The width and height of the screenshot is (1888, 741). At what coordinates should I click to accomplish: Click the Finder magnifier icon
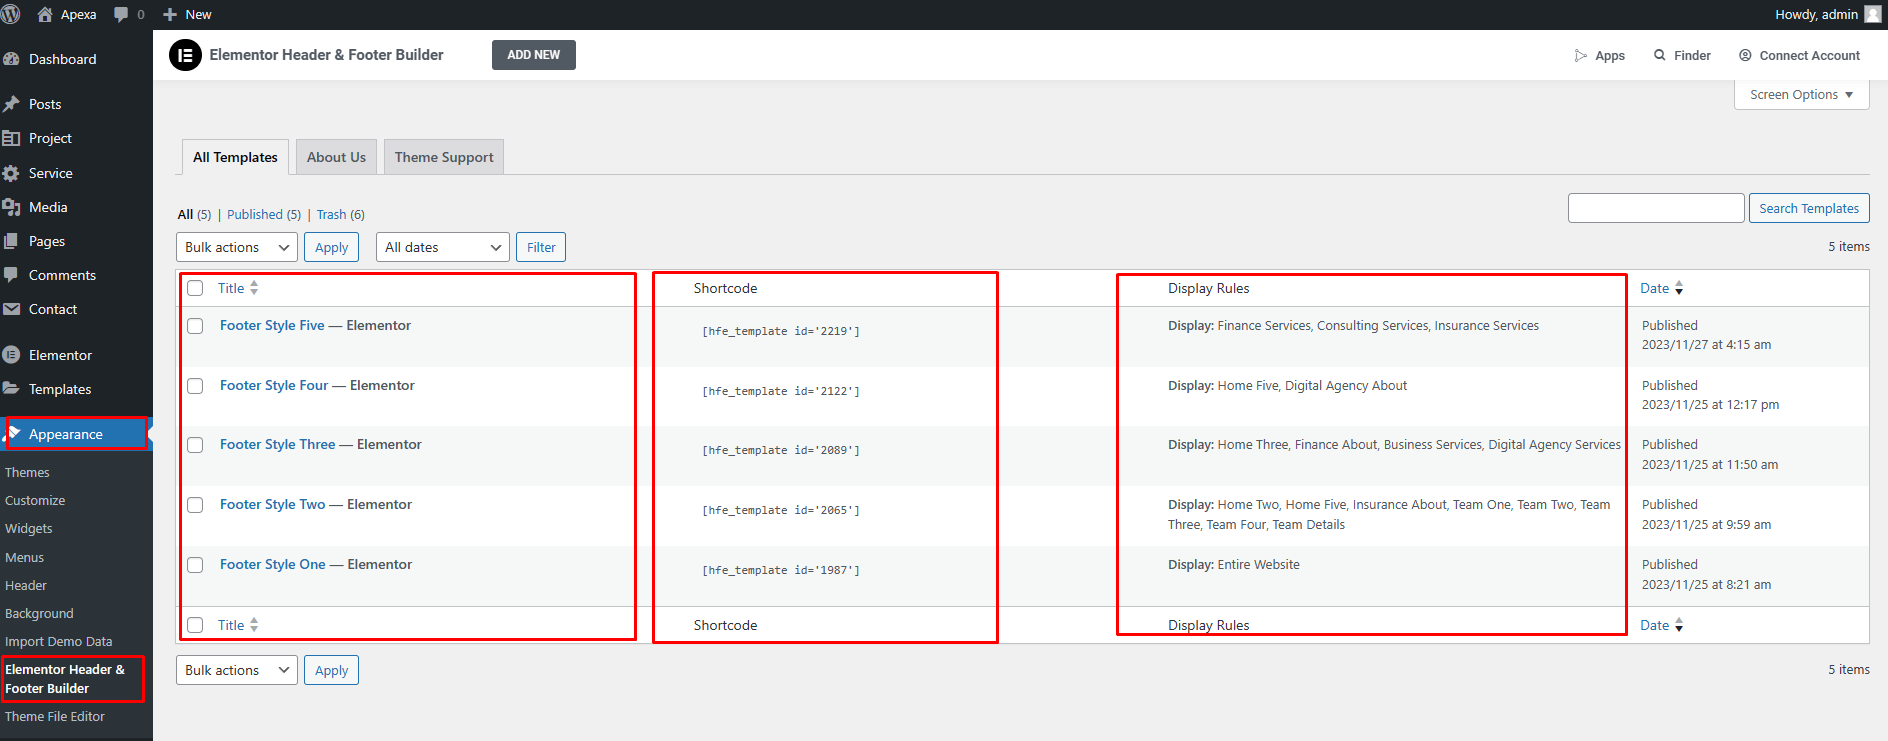point(1660,55)
